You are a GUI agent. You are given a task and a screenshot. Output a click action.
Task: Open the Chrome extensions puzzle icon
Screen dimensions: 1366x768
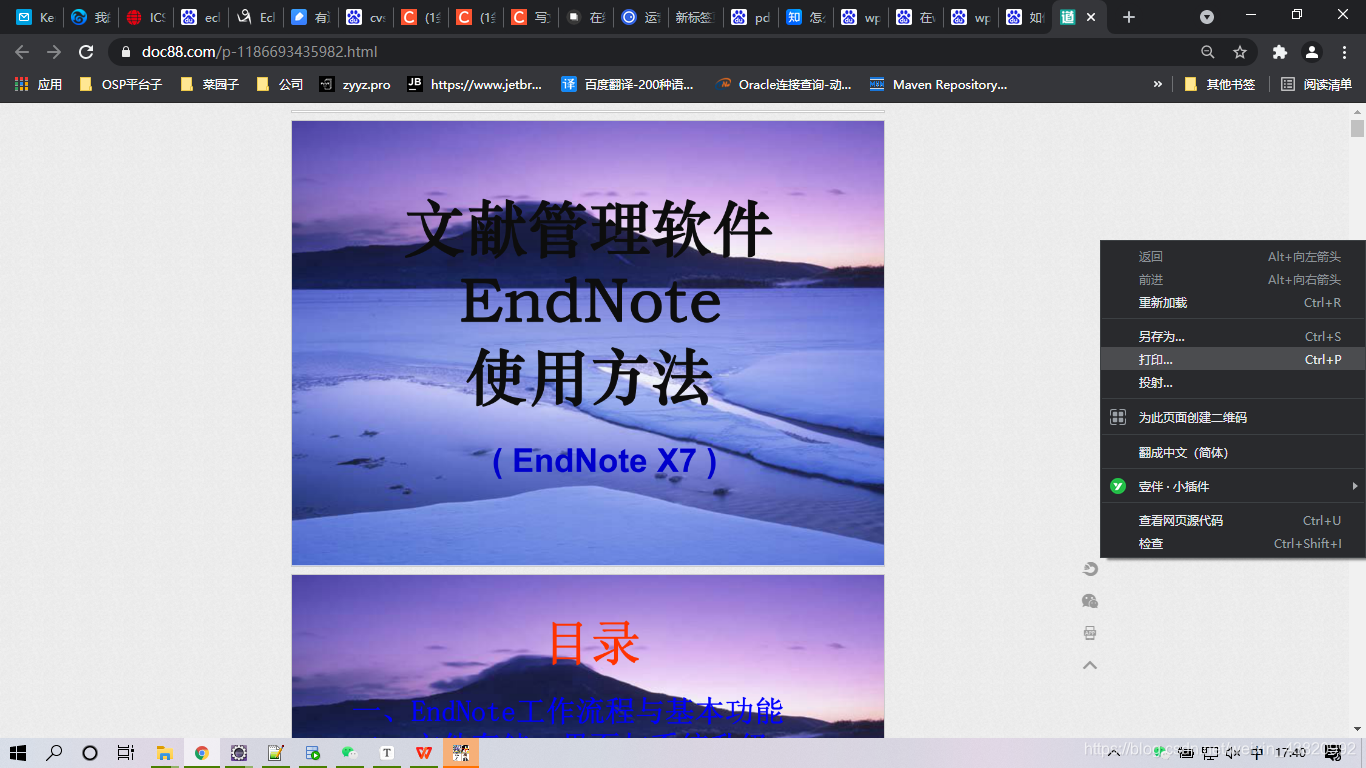pos(1279,52)
